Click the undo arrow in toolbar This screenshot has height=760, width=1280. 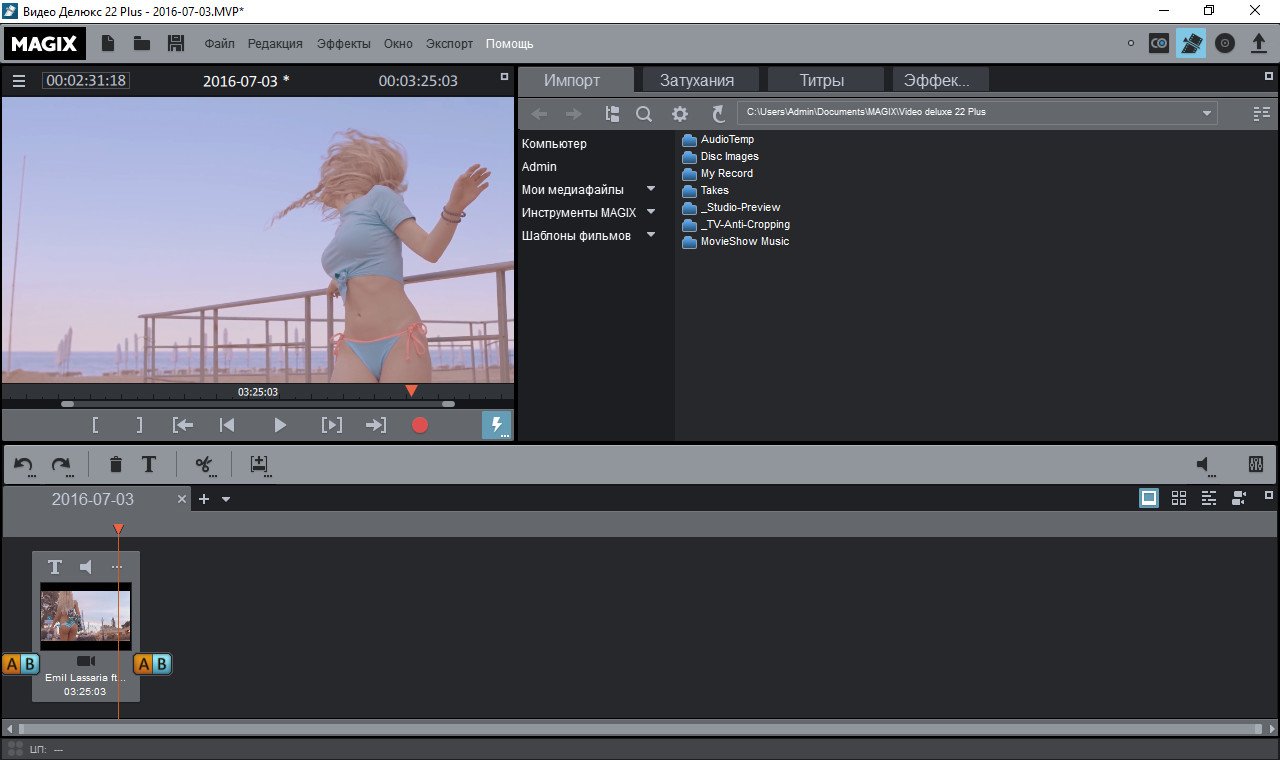[x=23, y=464]
